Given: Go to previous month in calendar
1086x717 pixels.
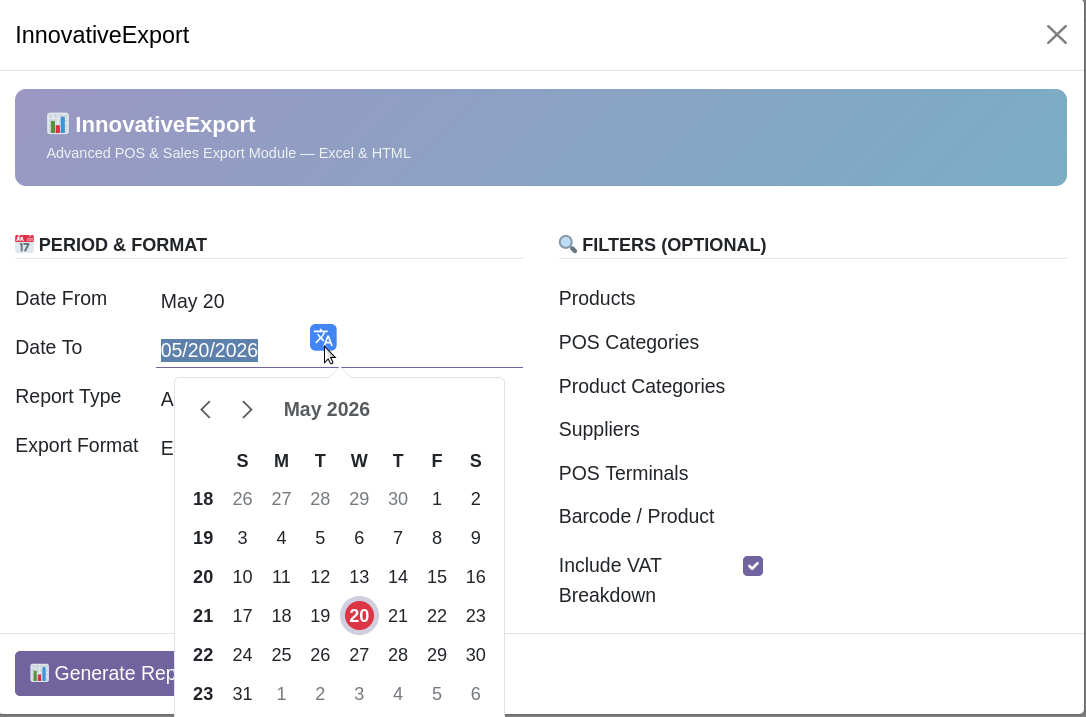Looking at the screenshot, I should tap(206, 409).
